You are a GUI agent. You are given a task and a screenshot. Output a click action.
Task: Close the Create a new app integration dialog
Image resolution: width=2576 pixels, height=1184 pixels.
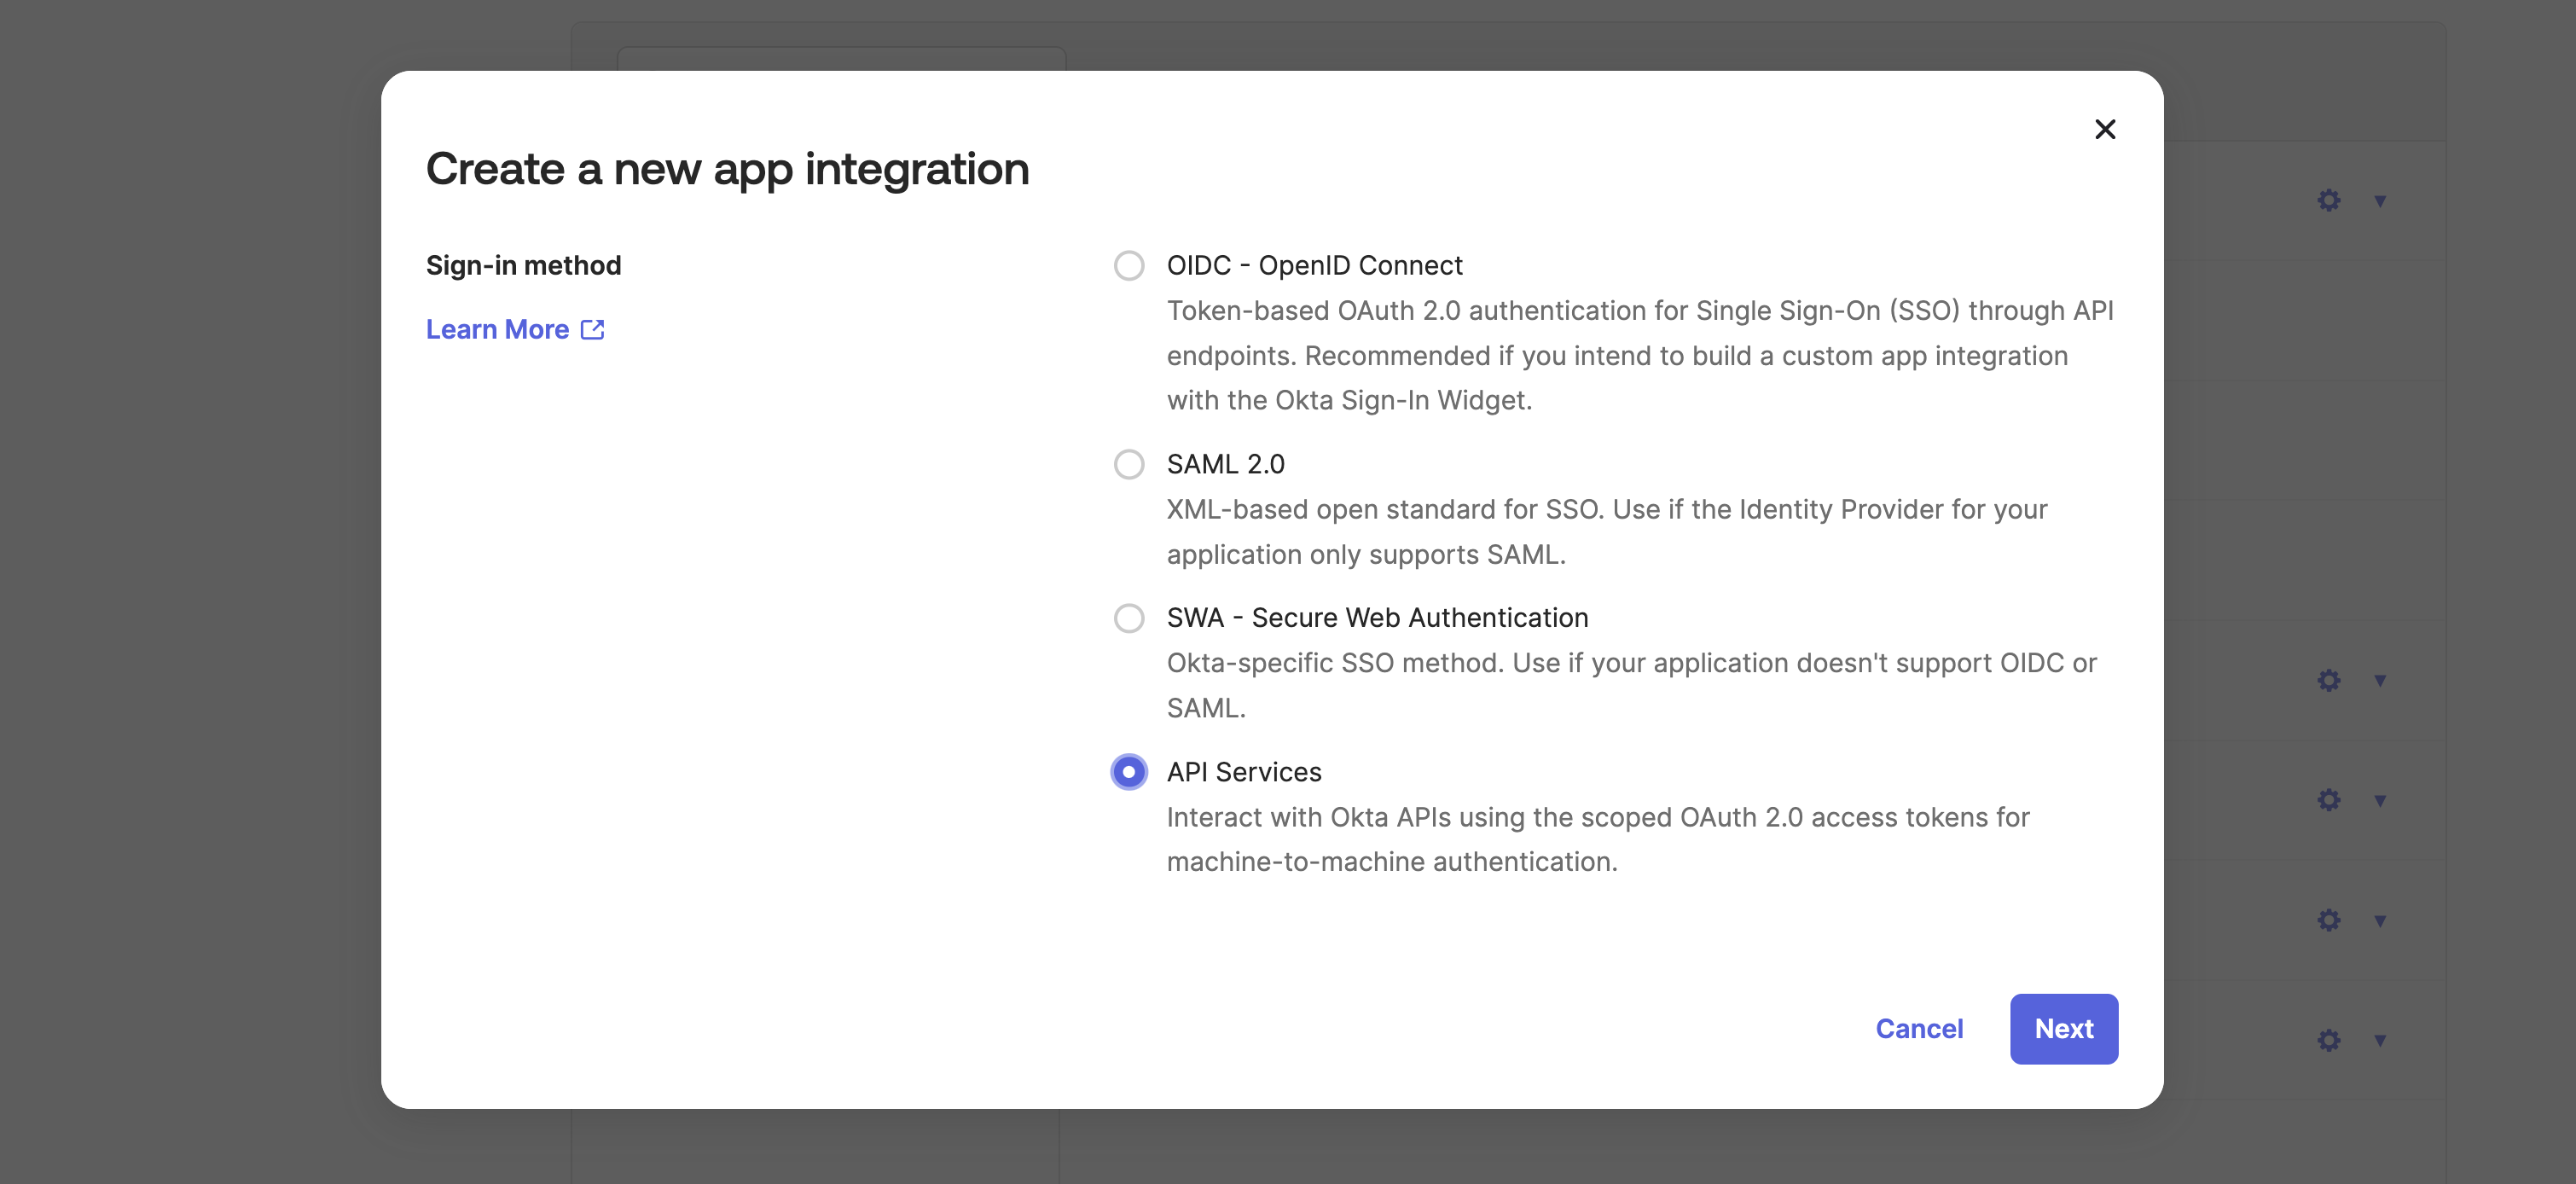(2105, 129)
